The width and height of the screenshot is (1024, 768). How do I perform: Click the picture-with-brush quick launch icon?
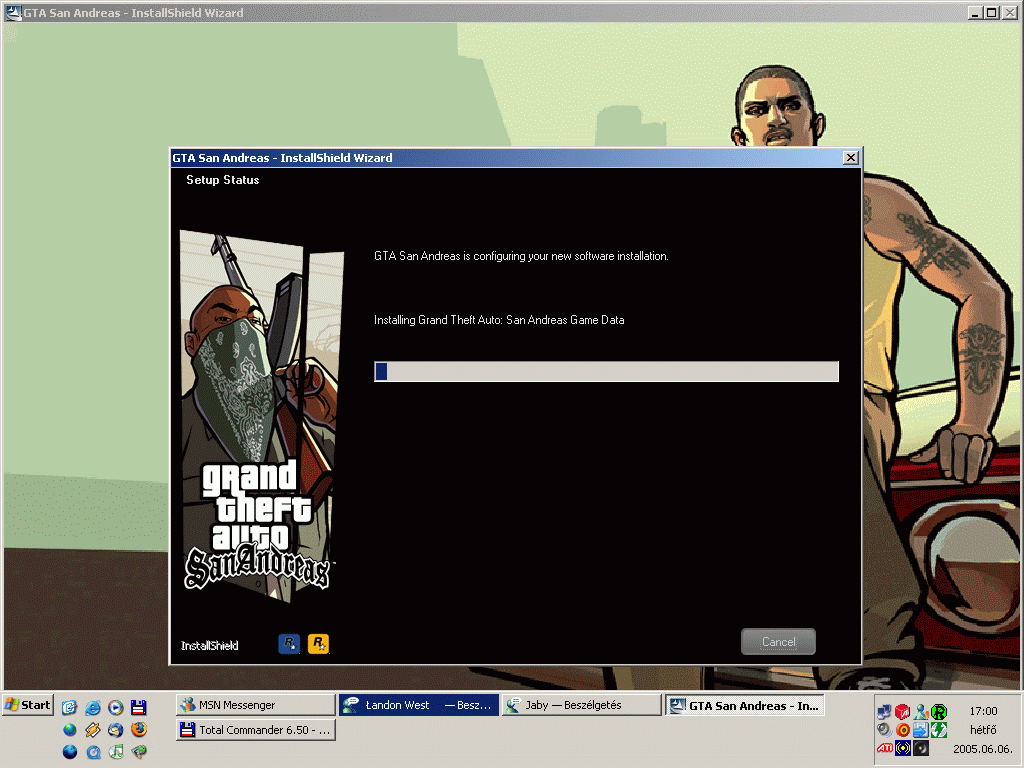click(138, 752)
